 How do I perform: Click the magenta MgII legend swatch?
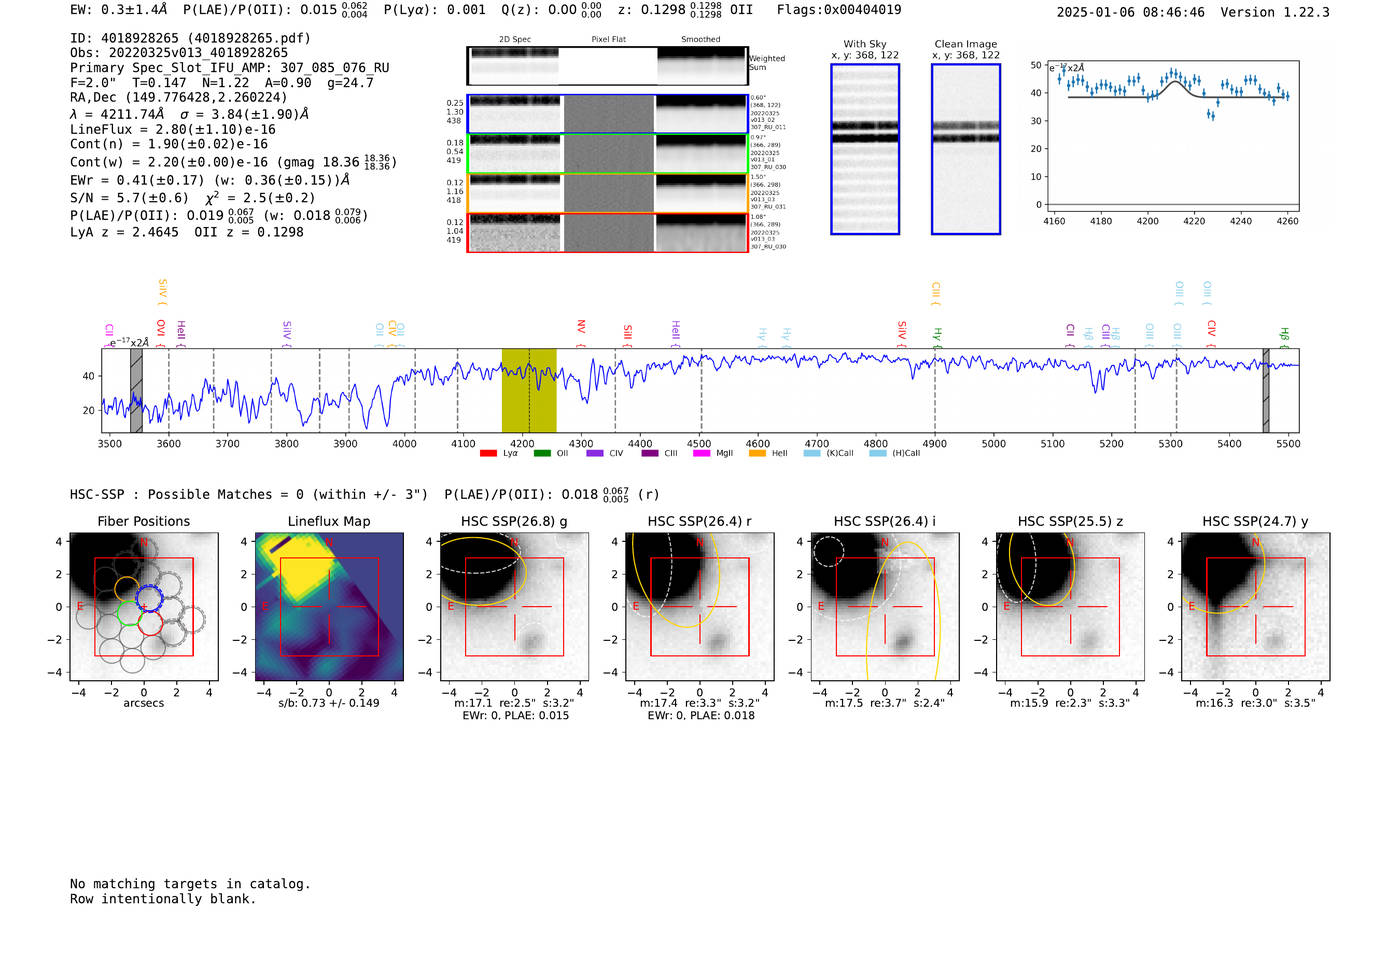click(x=701, y=454)
